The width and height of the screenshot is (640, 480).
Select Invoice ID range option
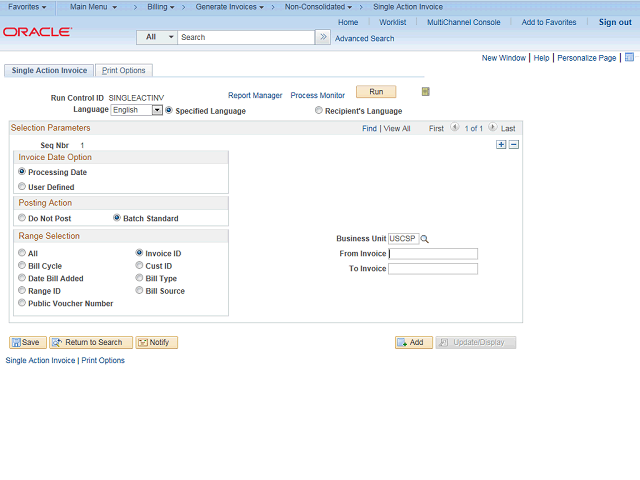[x=139, y=253]
